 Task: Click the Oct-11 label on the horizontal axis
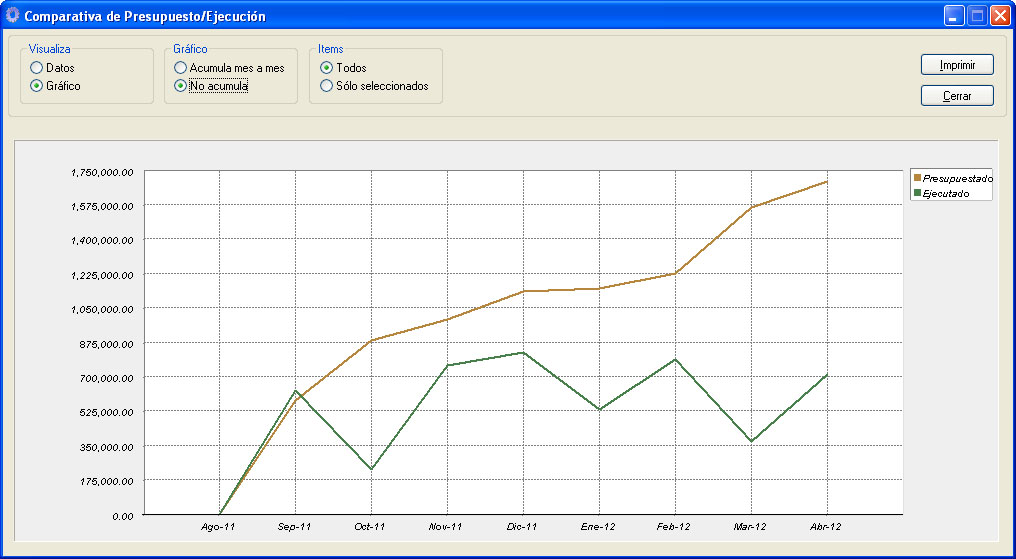370,526
